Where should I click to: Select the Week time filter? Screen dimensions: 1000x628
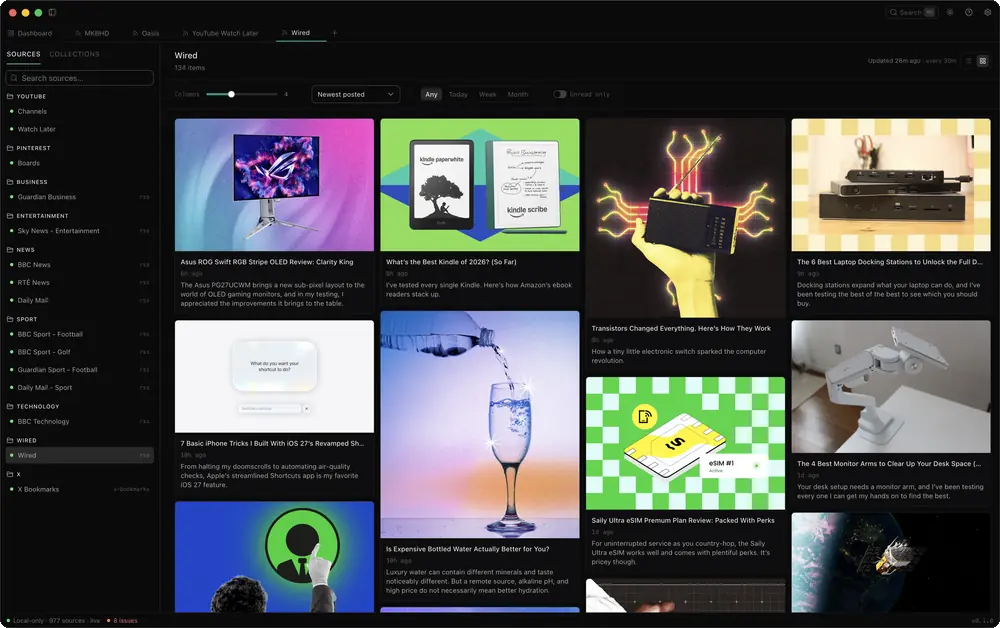pos(487,94)
